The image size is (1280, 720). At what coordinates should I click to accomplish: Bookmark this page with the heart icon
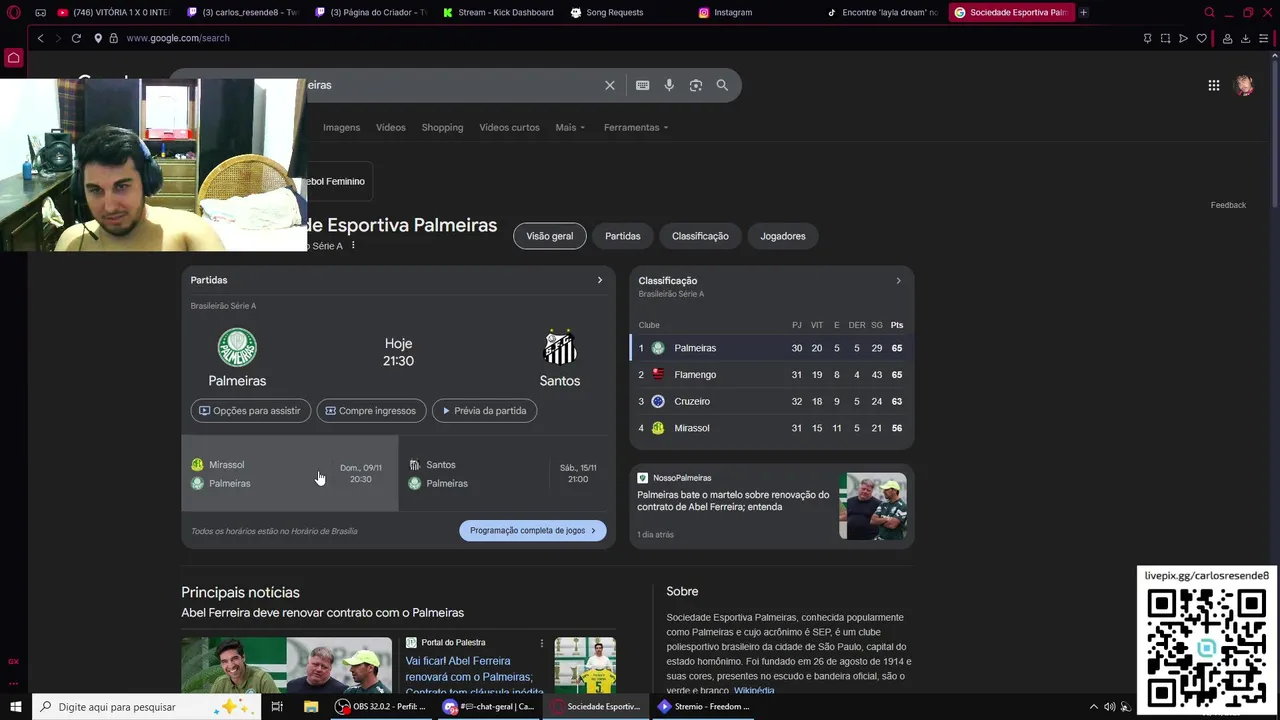coord(1201,38)
